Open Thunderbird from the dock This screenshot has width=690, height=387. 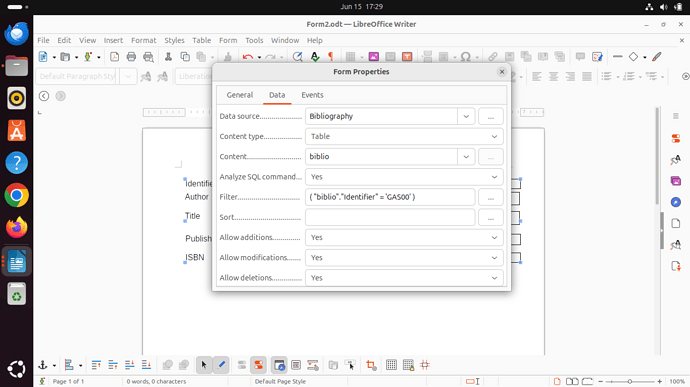(17, 33)
